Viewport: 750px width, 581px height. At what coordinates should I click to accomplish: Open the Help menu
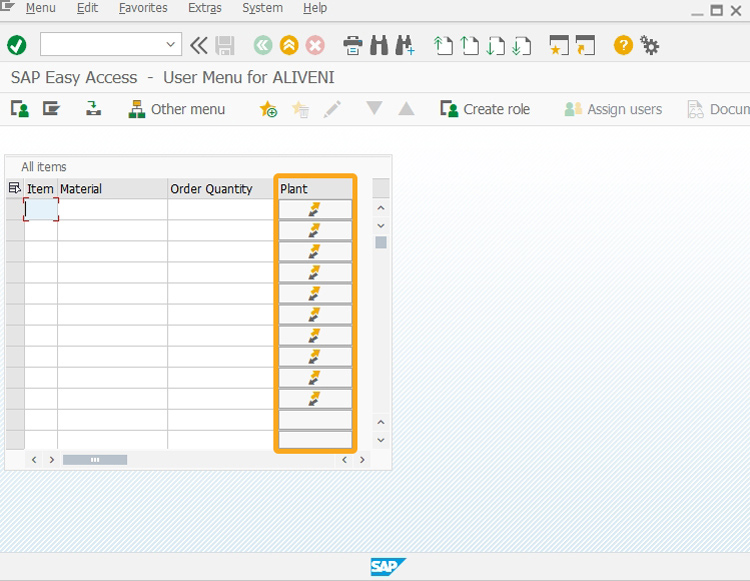[315, 8]
